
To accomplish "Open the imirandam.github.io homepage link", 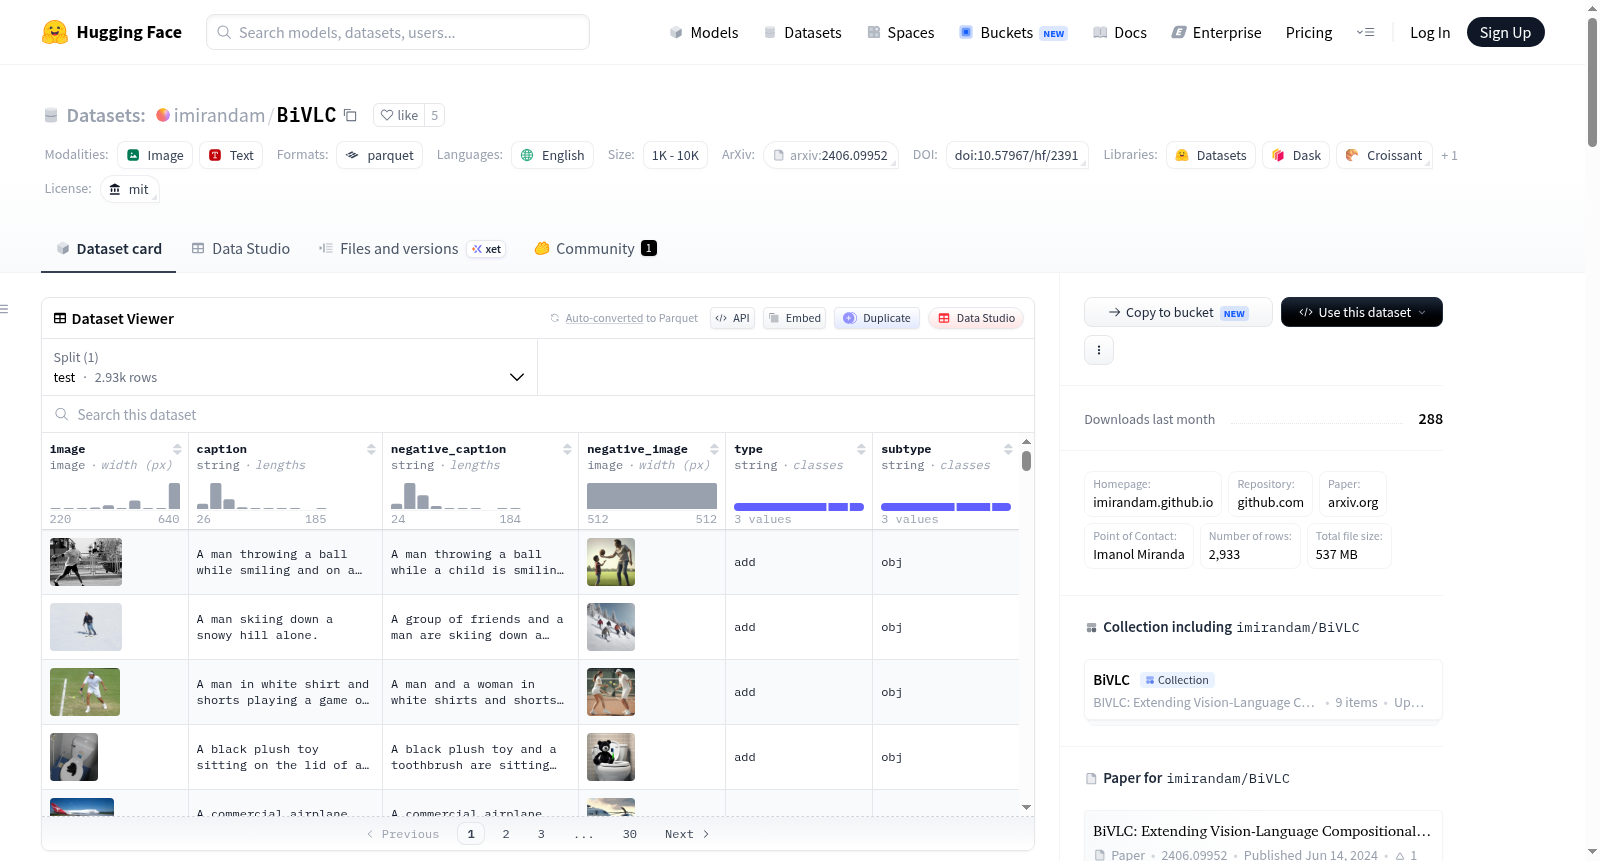I will click(1153, 502).
